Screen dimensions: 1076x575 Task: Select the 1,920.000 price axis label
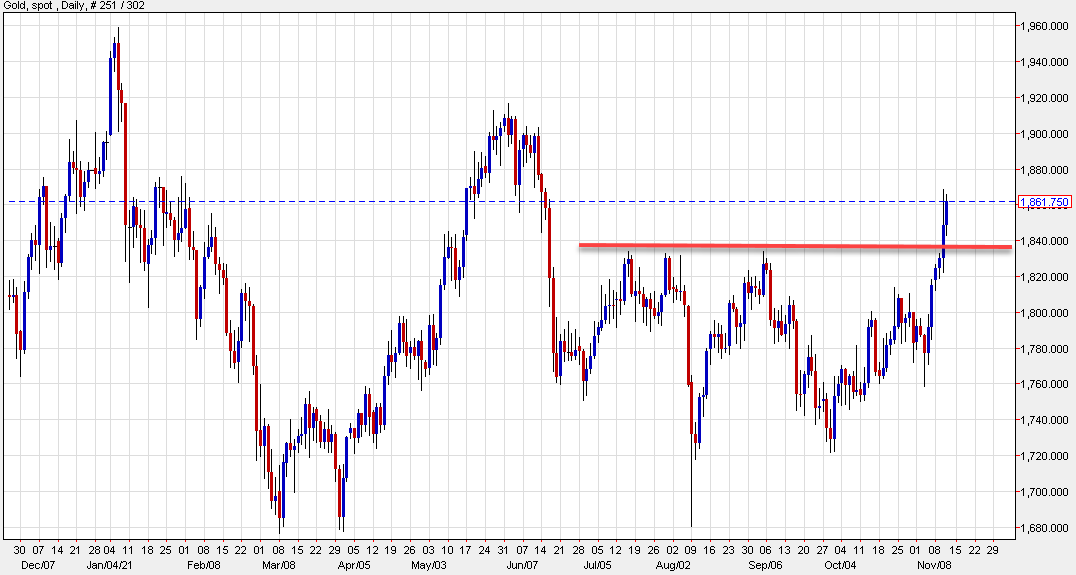point(1044,98)
